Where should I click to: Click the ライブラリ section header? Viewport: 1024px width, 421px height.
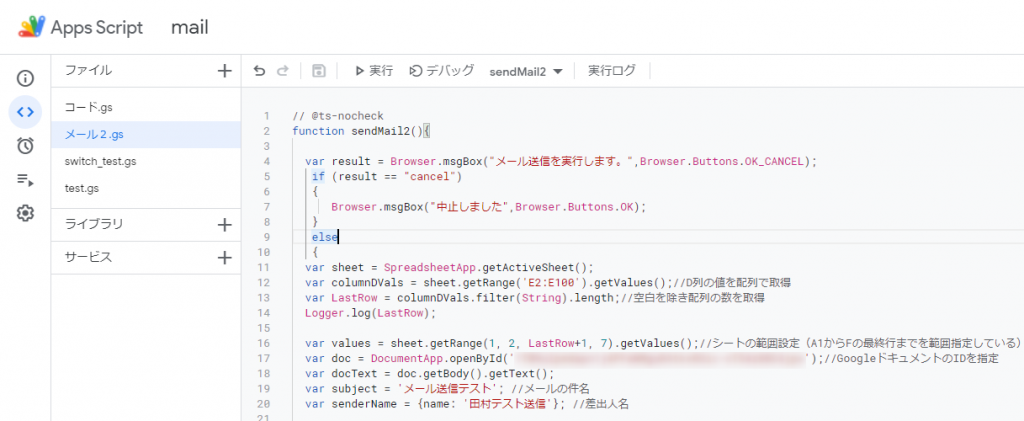point(94,225)
